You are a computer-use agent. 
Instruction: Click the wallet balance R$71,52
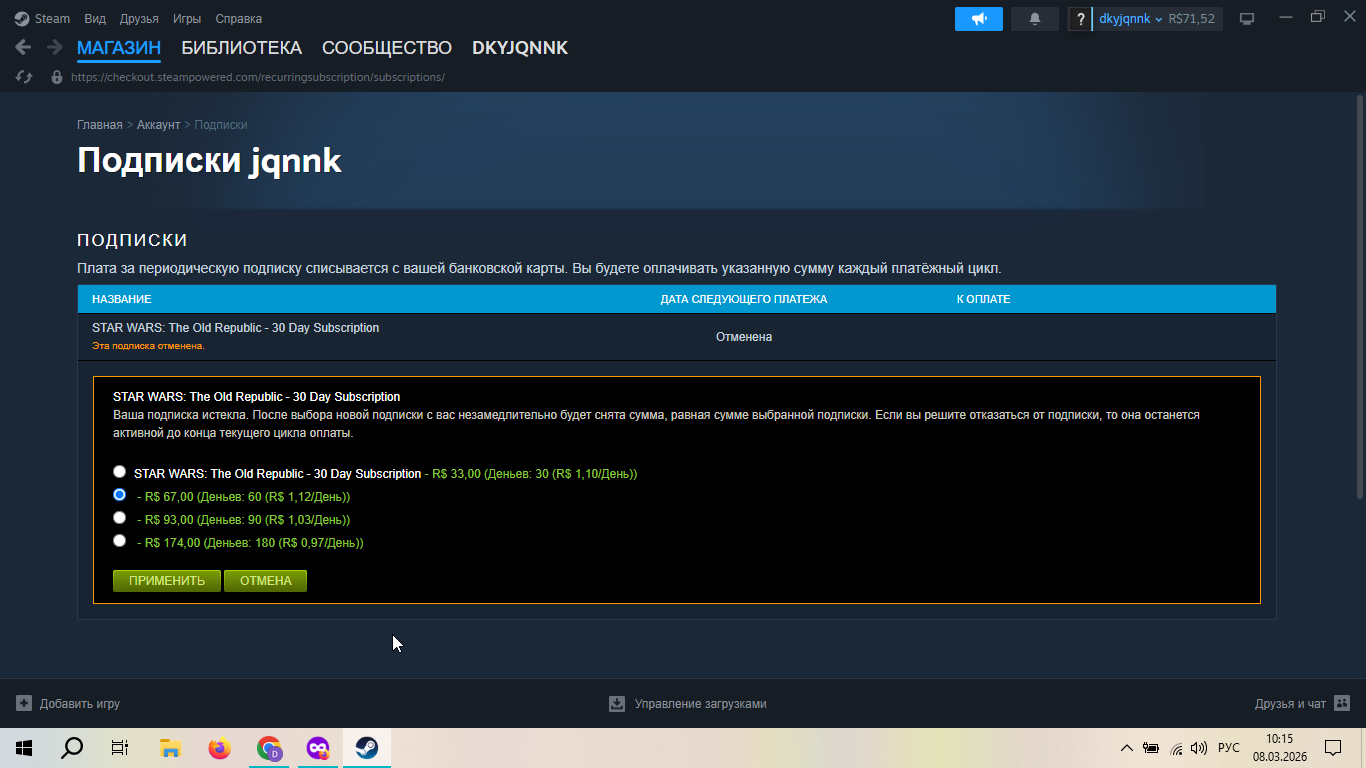[x=1192, y=19]
